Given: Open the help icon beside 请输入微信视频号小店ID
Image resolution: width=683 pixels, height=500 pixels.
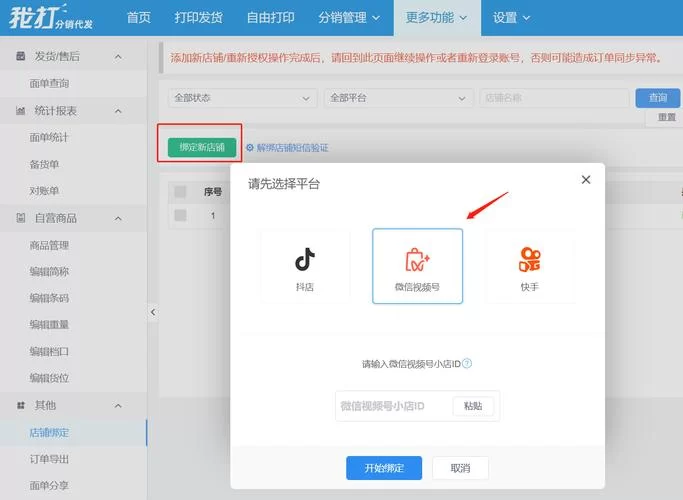Looking at the screenshot, I should click(467, 363).
